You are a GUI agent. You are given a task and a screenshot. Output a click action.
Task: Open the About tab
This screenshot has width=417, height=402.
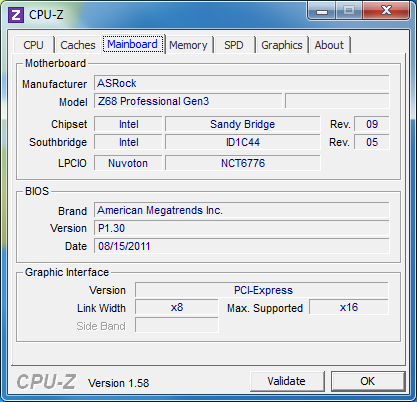click(x=329, y=45)
